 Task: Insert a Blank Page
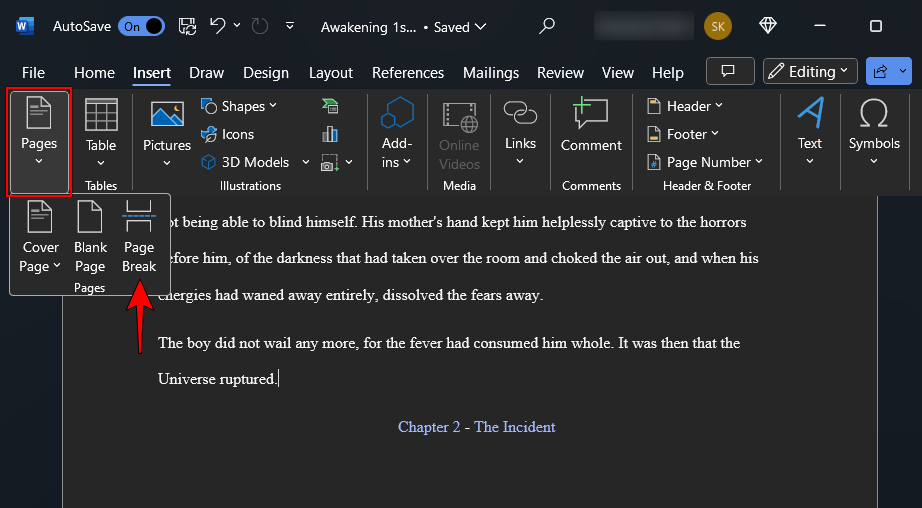(x=90, y=238)
